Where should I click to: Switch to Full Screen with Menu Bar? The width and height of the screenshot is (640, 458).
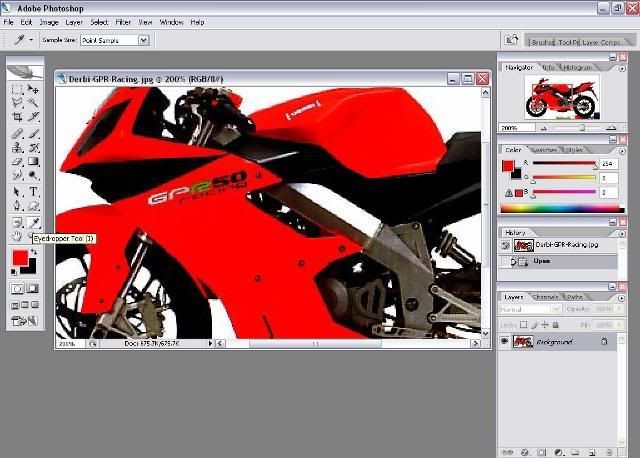pyautogui.click(x=25, y=305)
